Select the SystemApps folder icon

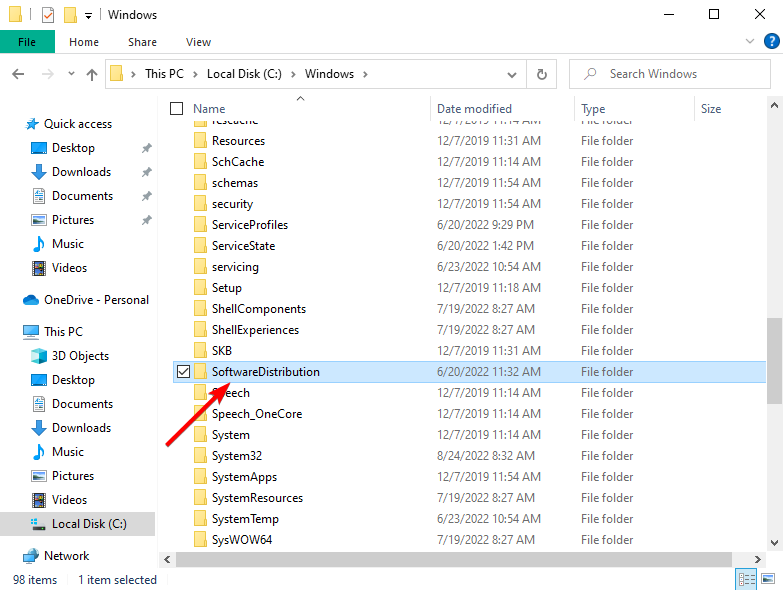pyautogui.click(x=200, y=477)
